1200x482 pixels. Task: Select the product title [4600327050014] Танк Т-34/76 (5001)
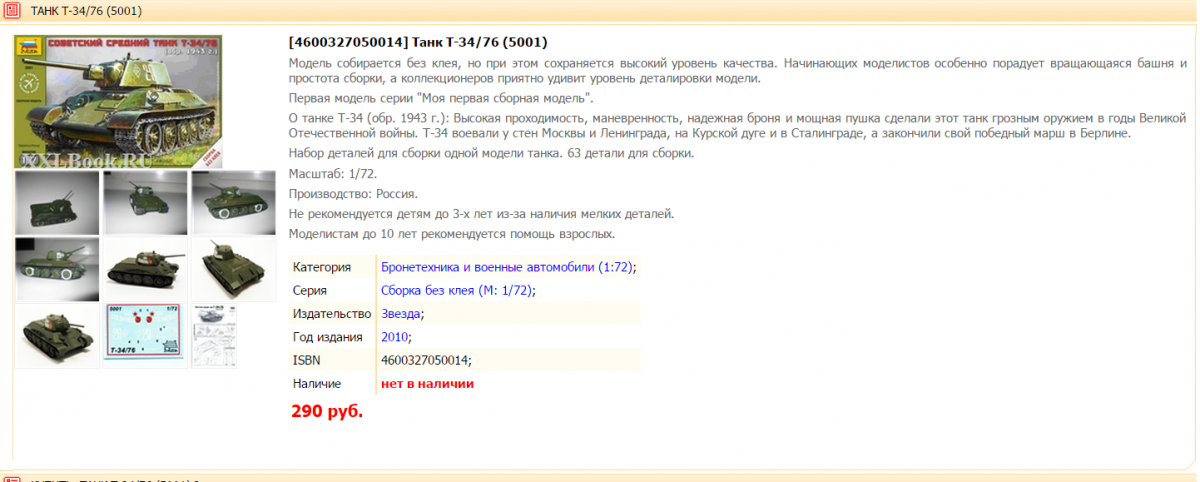tap(417, 42)
